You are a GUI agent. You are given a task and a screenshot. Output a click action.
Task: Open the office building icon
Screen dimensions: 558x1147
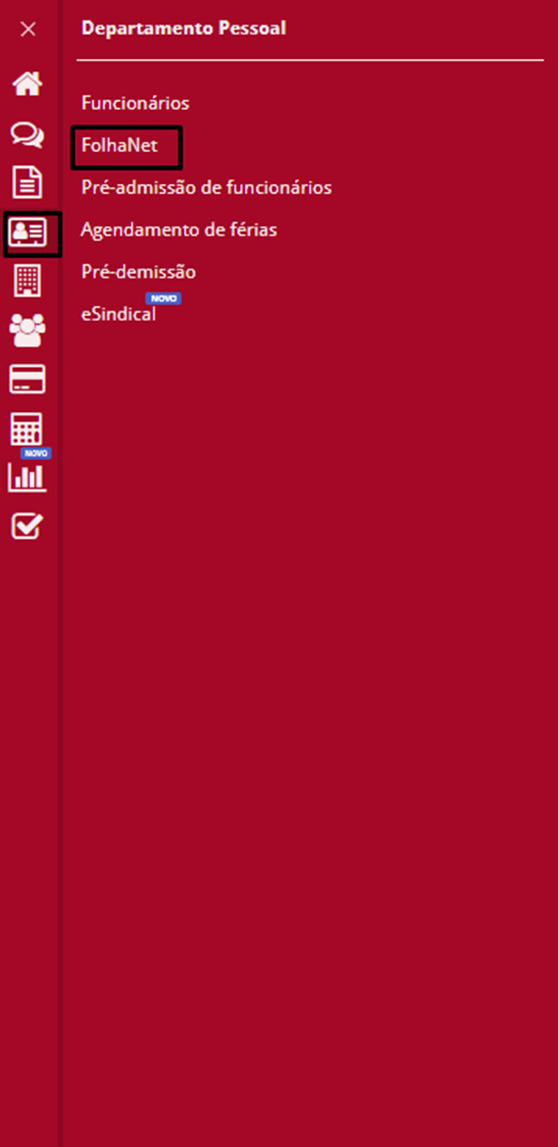click(28, 280)
